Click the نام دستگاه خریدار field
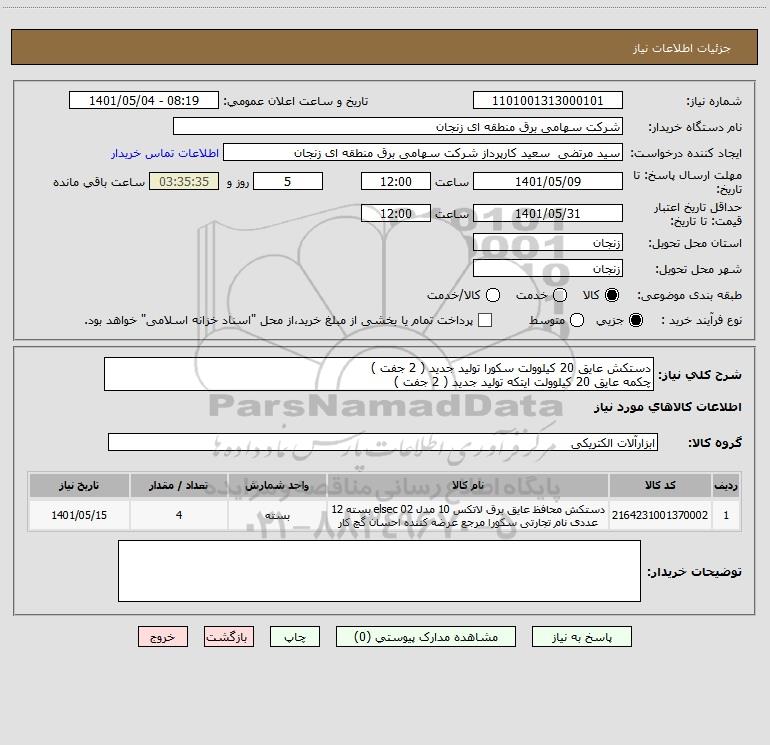The height and width of the screenshot is (745, 770). 398,126
